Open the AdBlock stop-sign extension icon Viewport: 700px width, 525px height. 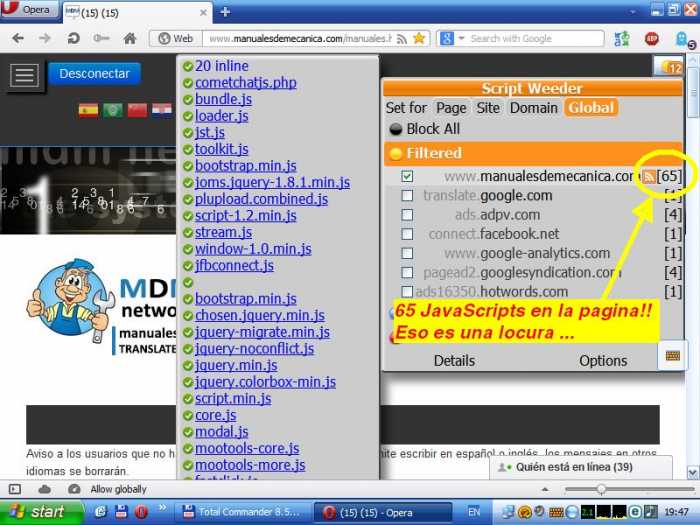point(651,39)
